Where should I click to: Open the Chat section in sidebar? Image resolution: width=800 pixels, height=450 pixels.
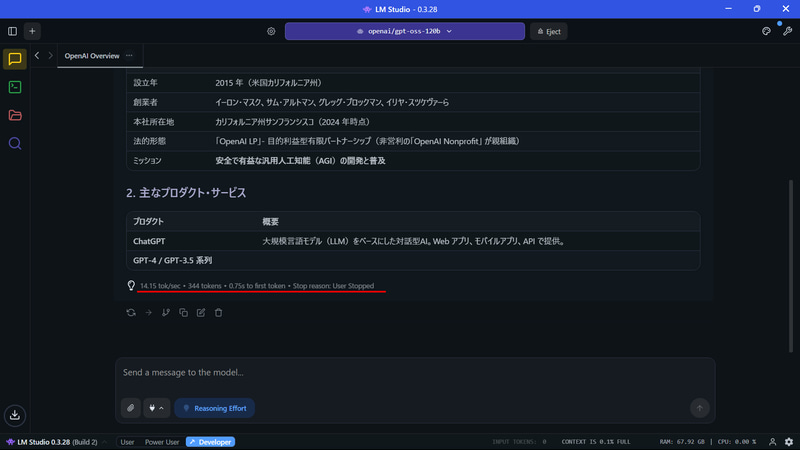pos(15,59)
